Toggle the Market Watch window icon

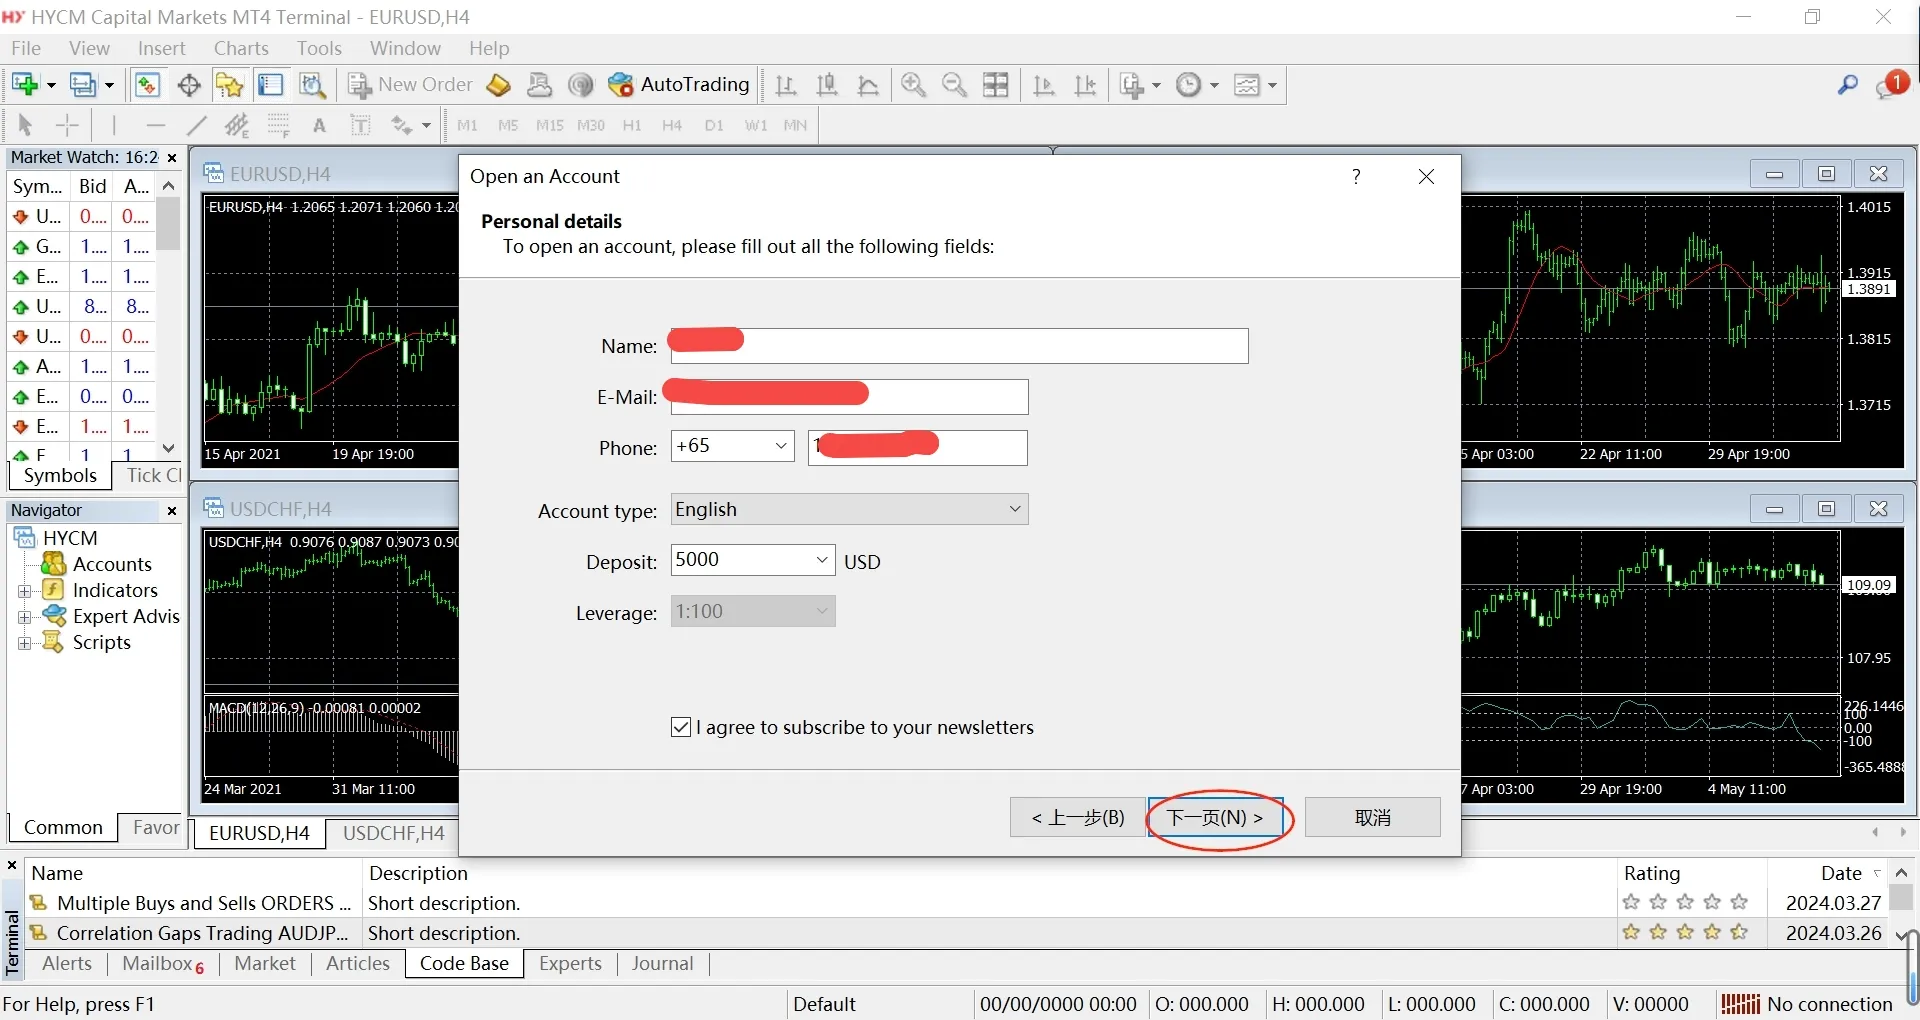pos(147,85)
